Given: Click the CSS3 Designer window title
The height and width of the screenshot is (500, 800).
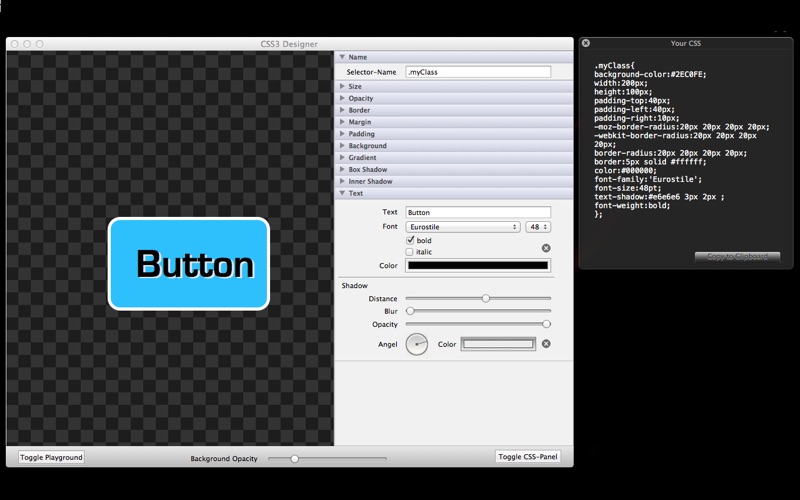Looking at the screenshot, I should (289, 44).
